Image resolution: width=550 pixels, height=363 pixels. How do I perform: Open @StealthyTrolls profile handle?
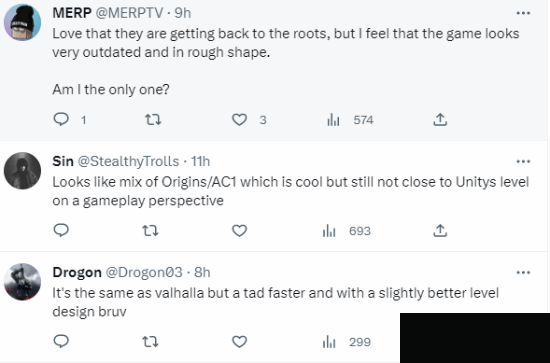pos(128,161)
